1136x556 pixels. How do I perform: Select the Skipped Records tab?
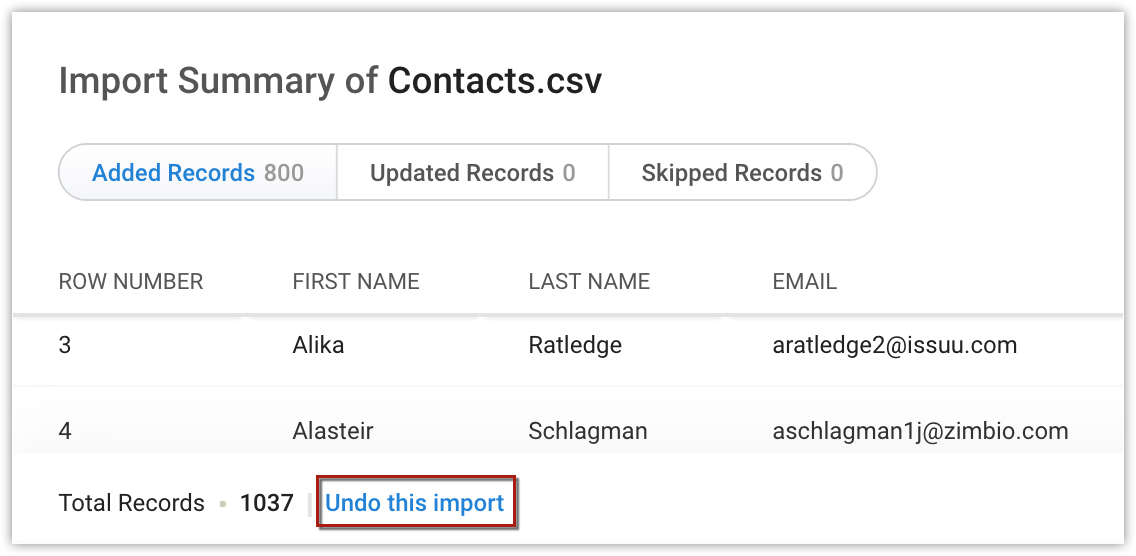pyautogui.click(x=742, y=173)
